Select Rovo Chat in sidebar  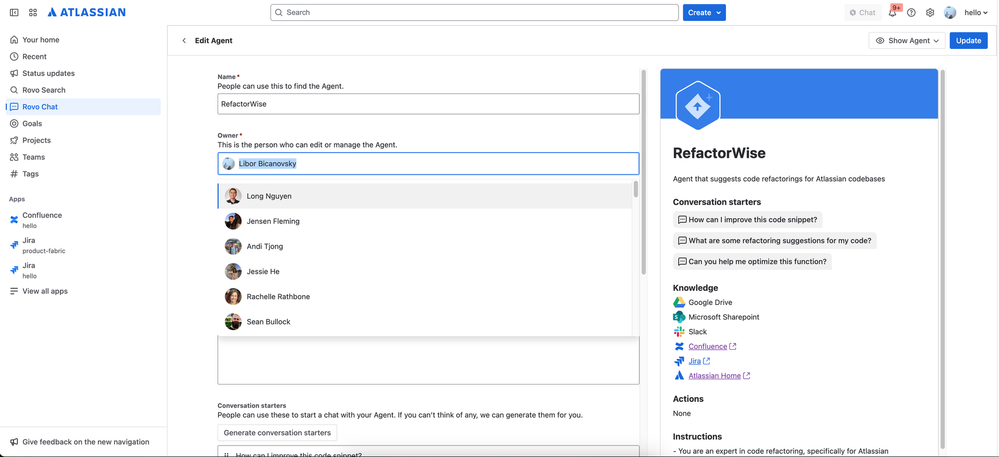[x=83, y=106]
